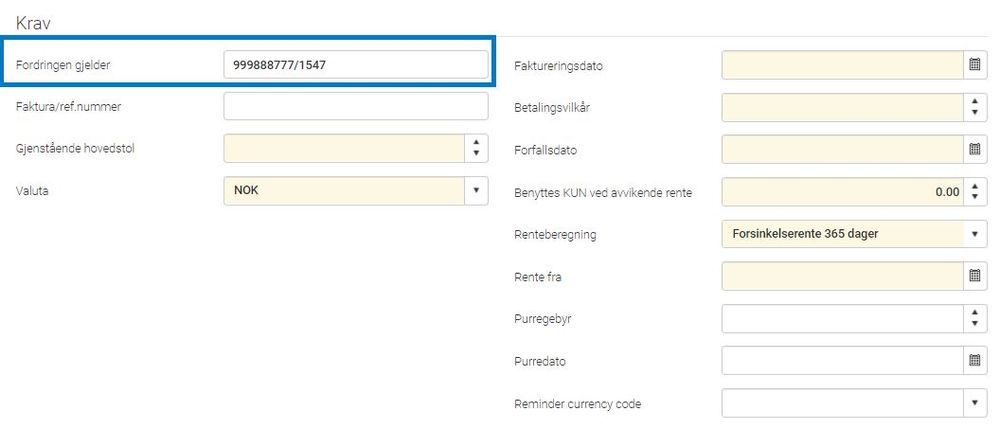Open the Rente fra calendar icon

[974, 275]
